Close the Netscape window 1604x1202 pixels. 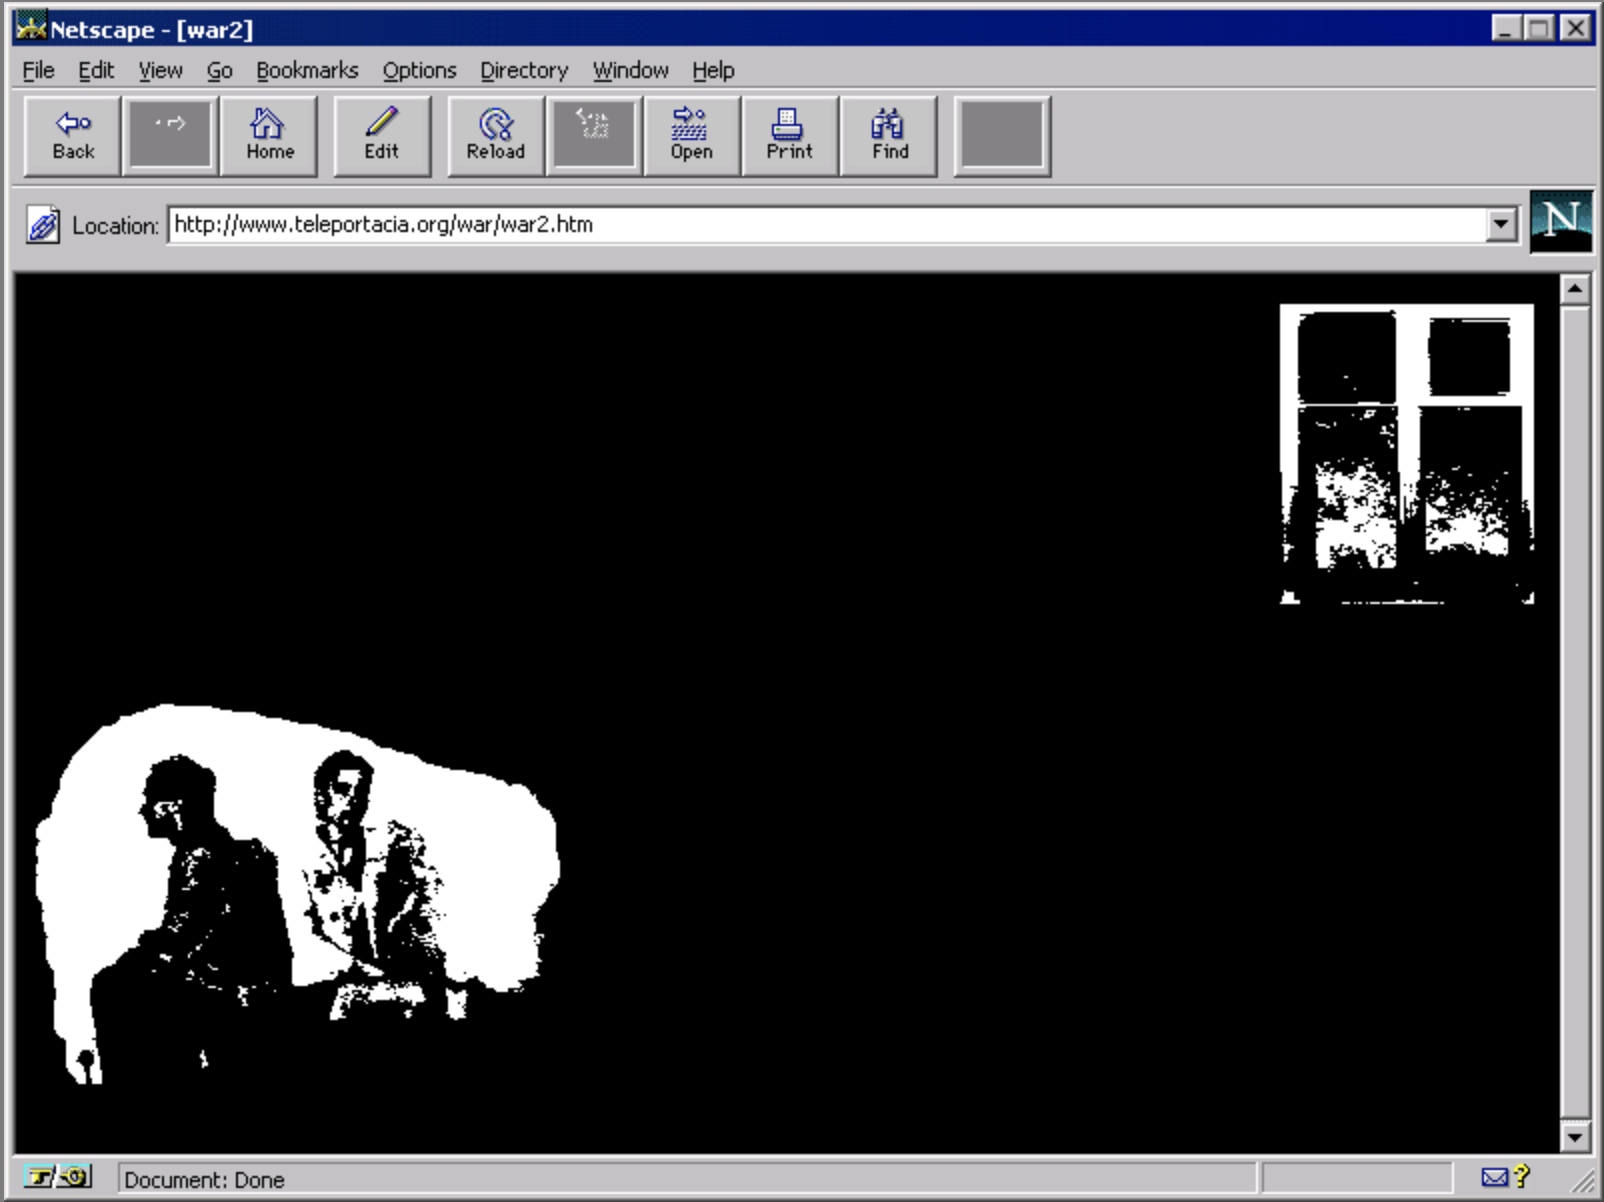[x=1575, y=28]
